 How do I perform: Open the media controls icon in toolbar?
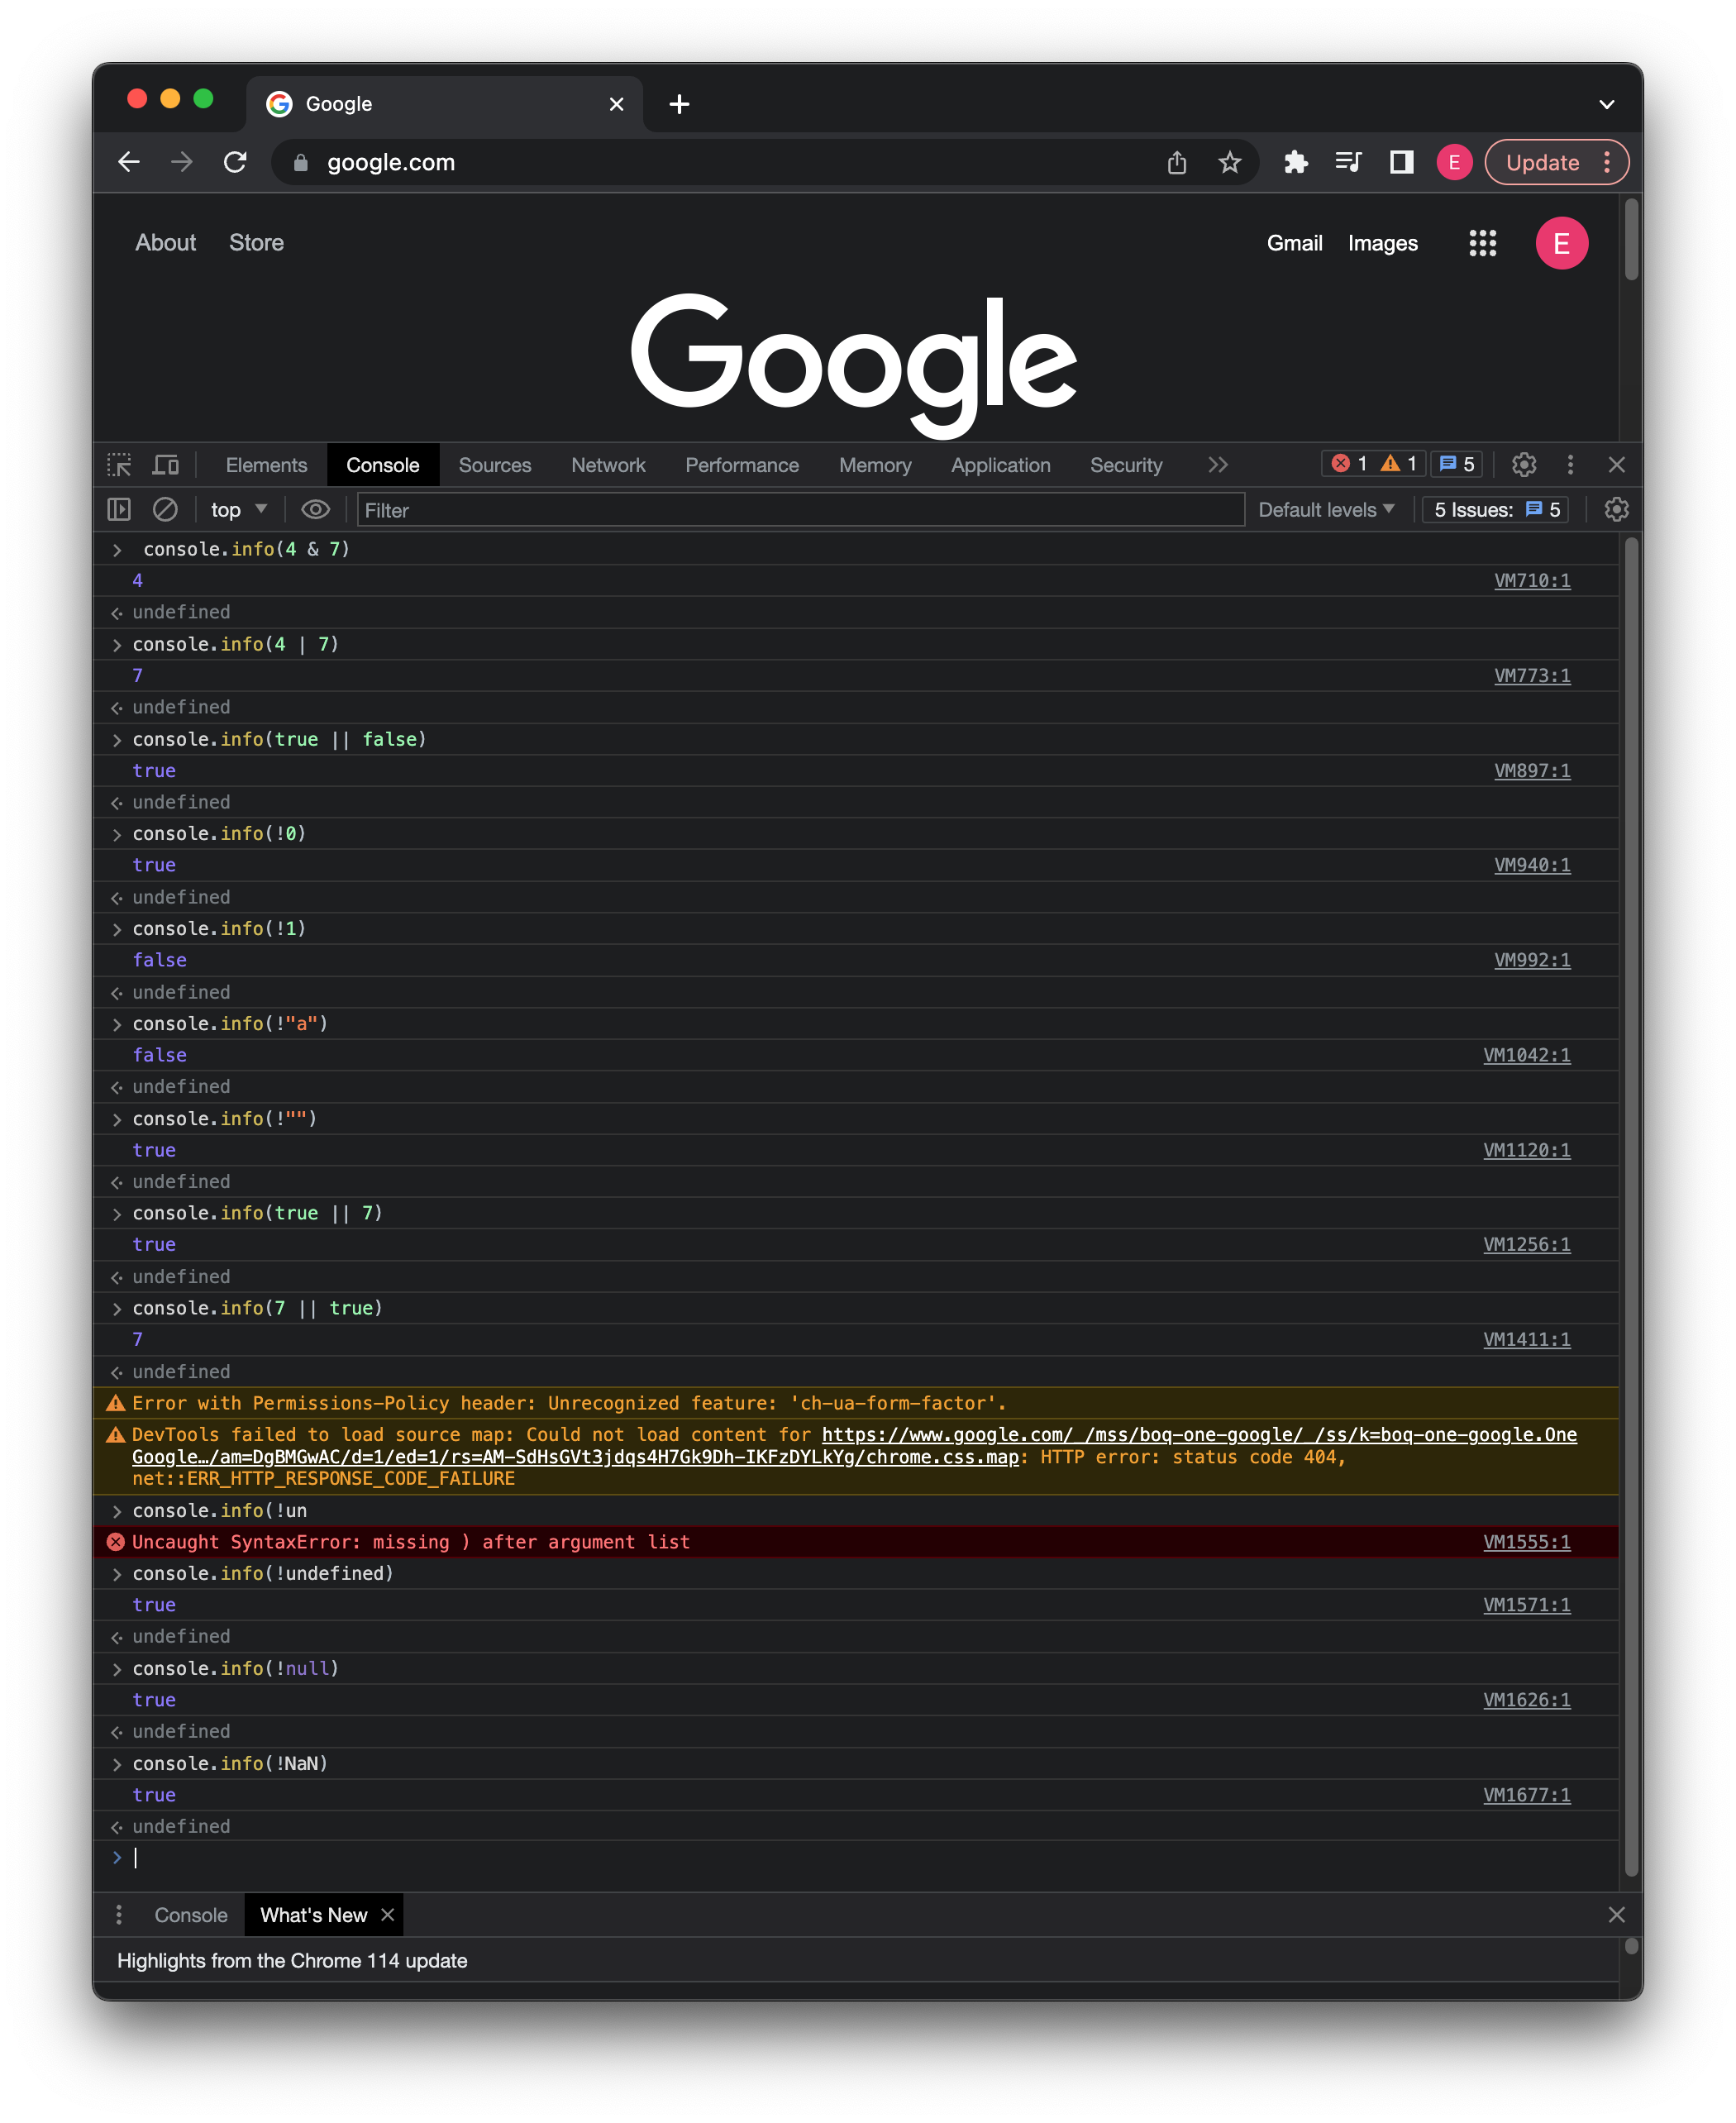[x=1348, y=162]
